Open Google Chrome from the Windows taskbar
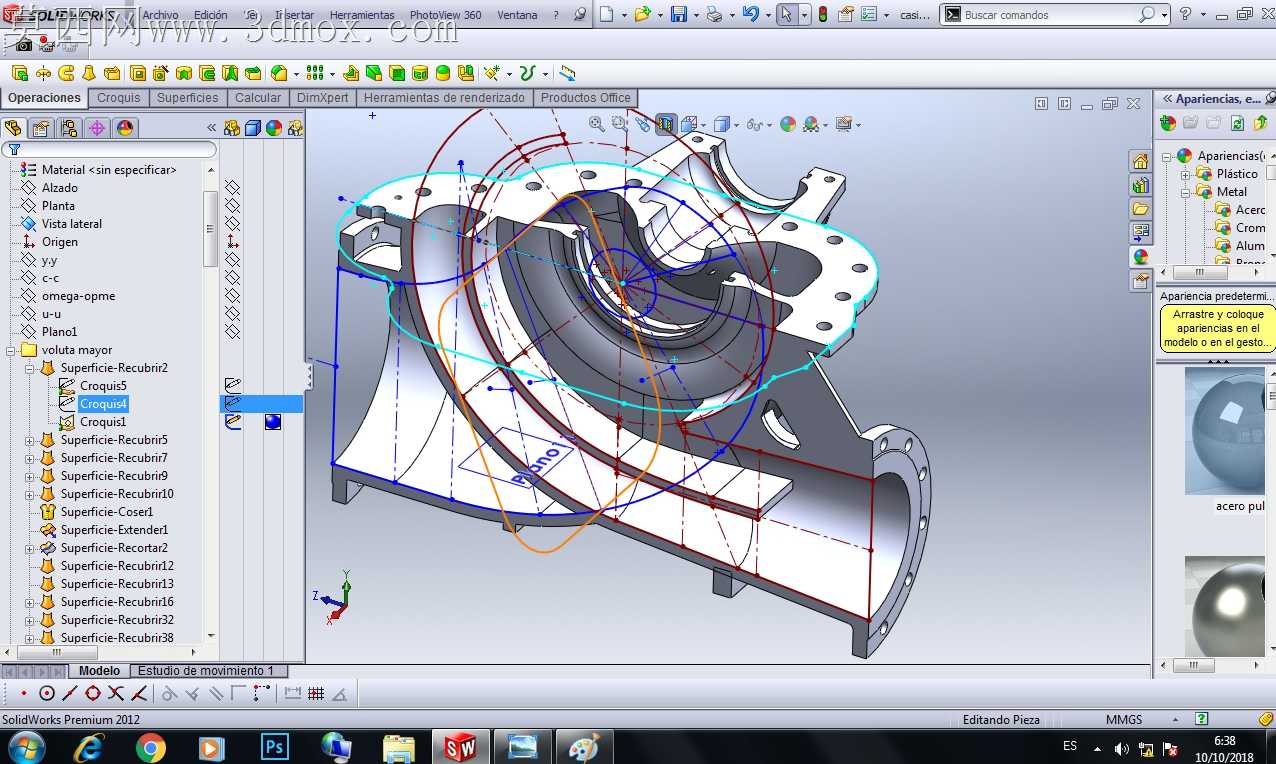The height and width of the screenshot is (764, 1276). (x=151, y=747)
